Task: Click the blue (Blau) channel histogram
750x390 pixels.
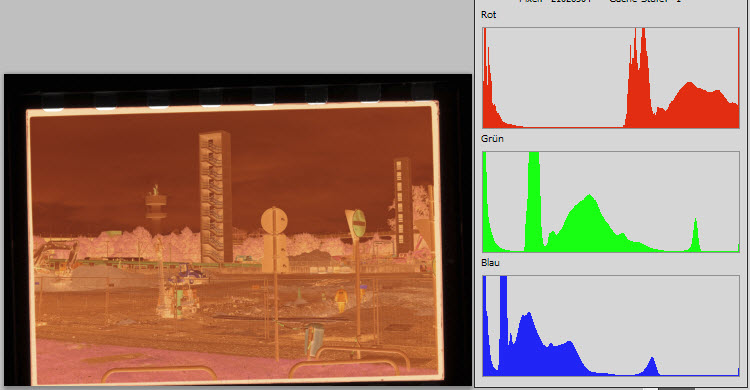Action: tap(611, 326)
